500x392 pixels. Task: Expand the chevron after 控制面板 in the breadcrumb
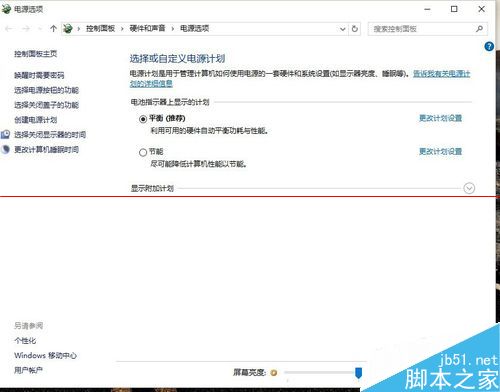point(122,29)
